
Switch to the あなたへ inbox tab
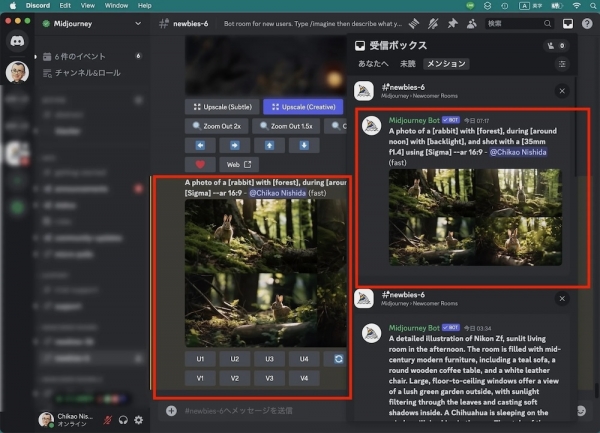point(373,64)
